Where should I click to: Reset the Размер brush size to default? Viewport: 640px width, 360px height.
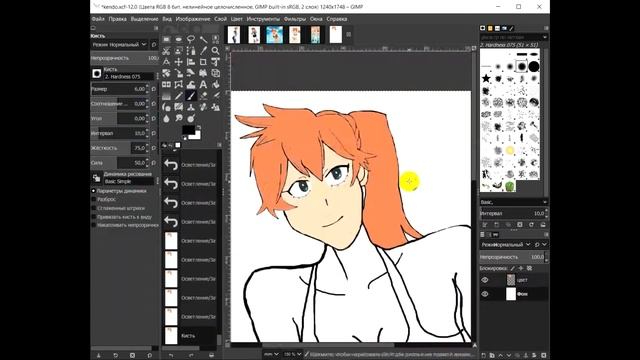154,89
